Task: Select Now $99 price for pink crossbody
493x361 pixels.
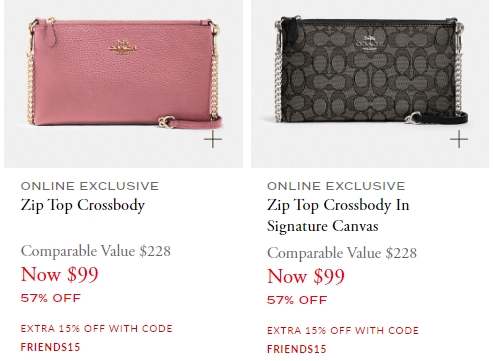Action: click(60, 275)
